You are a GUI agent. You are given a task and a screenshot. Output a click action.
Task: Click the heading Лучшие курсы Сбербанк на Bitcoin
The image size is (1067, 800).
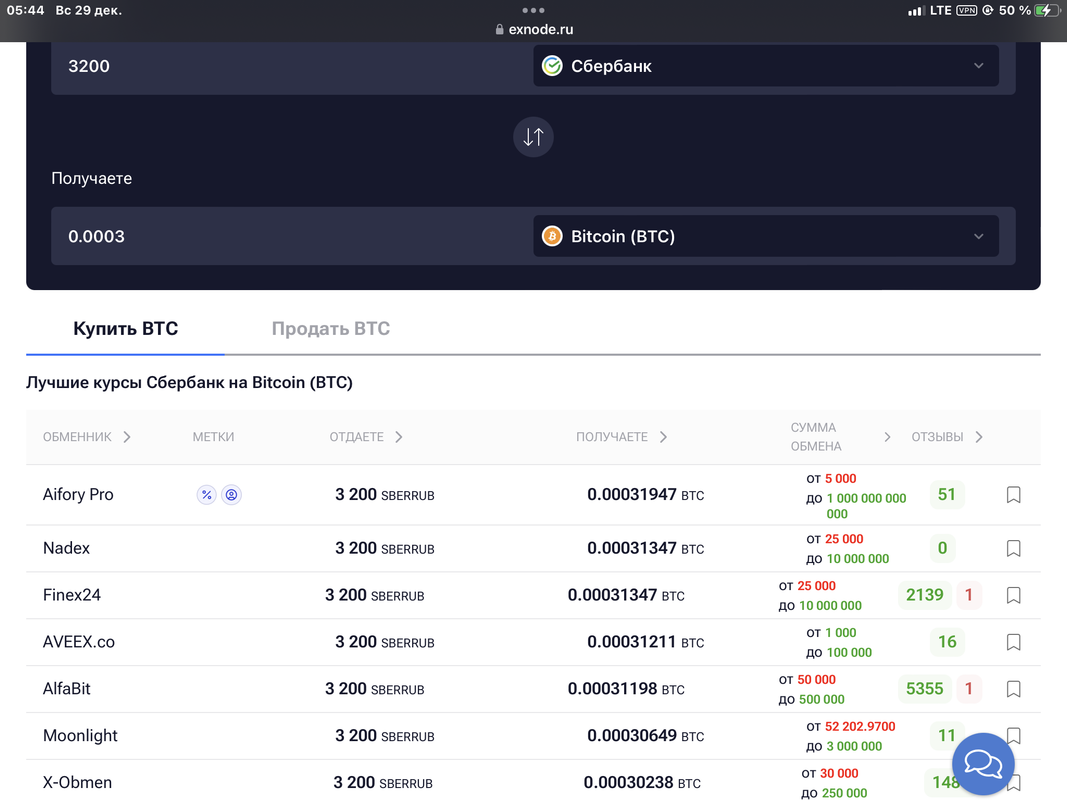(189, 382)
